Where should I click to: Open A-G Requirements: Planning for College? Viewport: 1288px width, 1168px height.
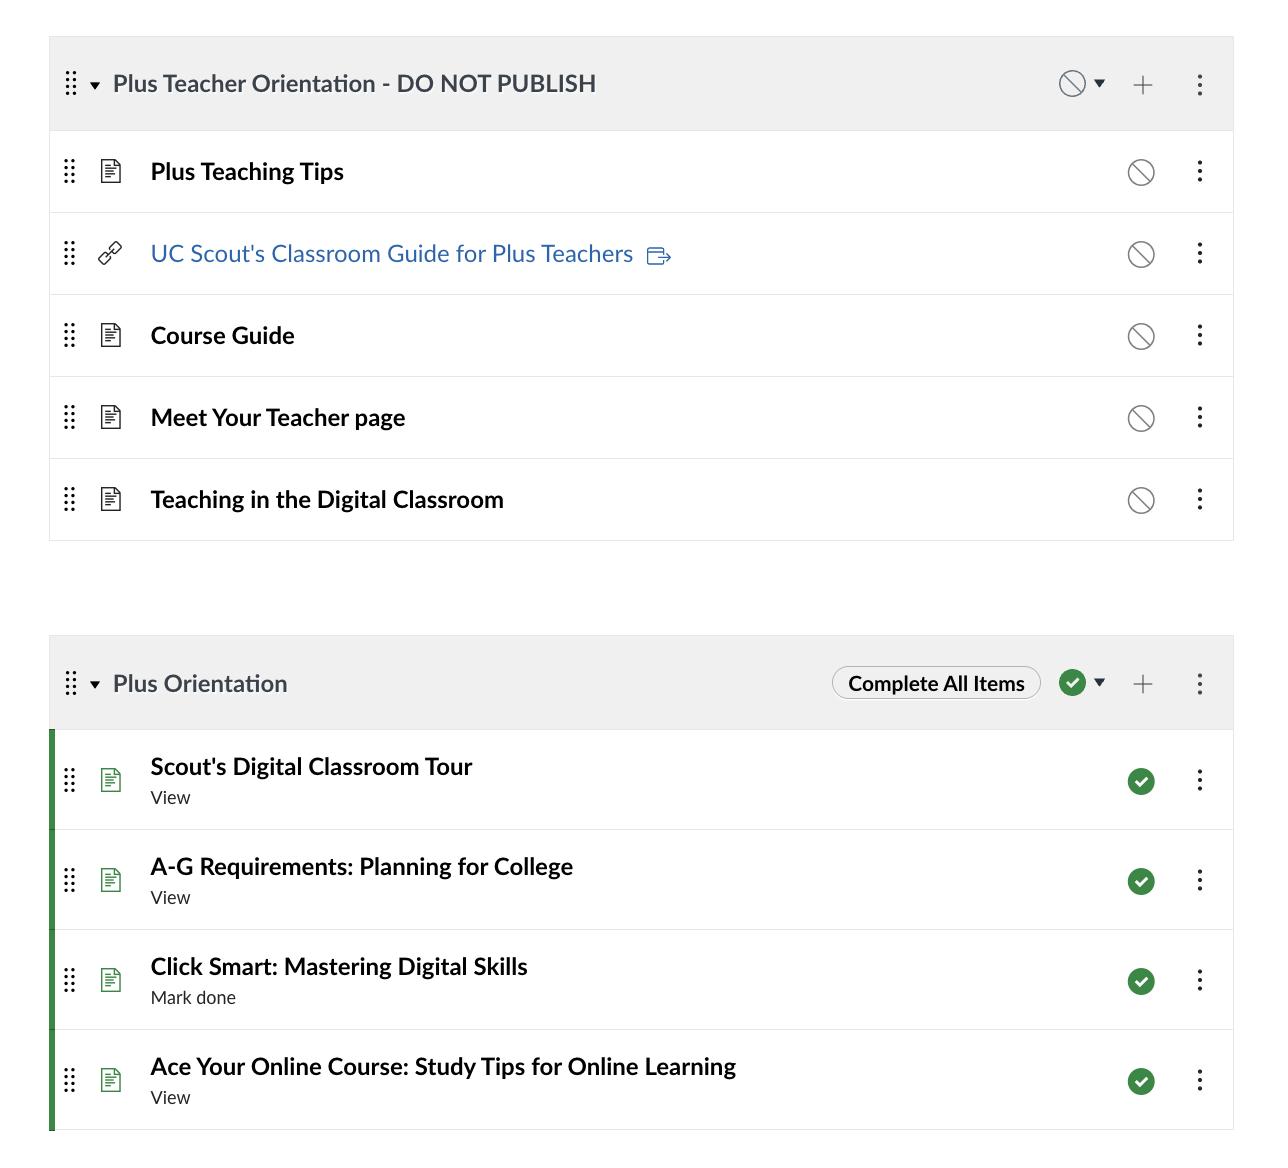point(361,867)
